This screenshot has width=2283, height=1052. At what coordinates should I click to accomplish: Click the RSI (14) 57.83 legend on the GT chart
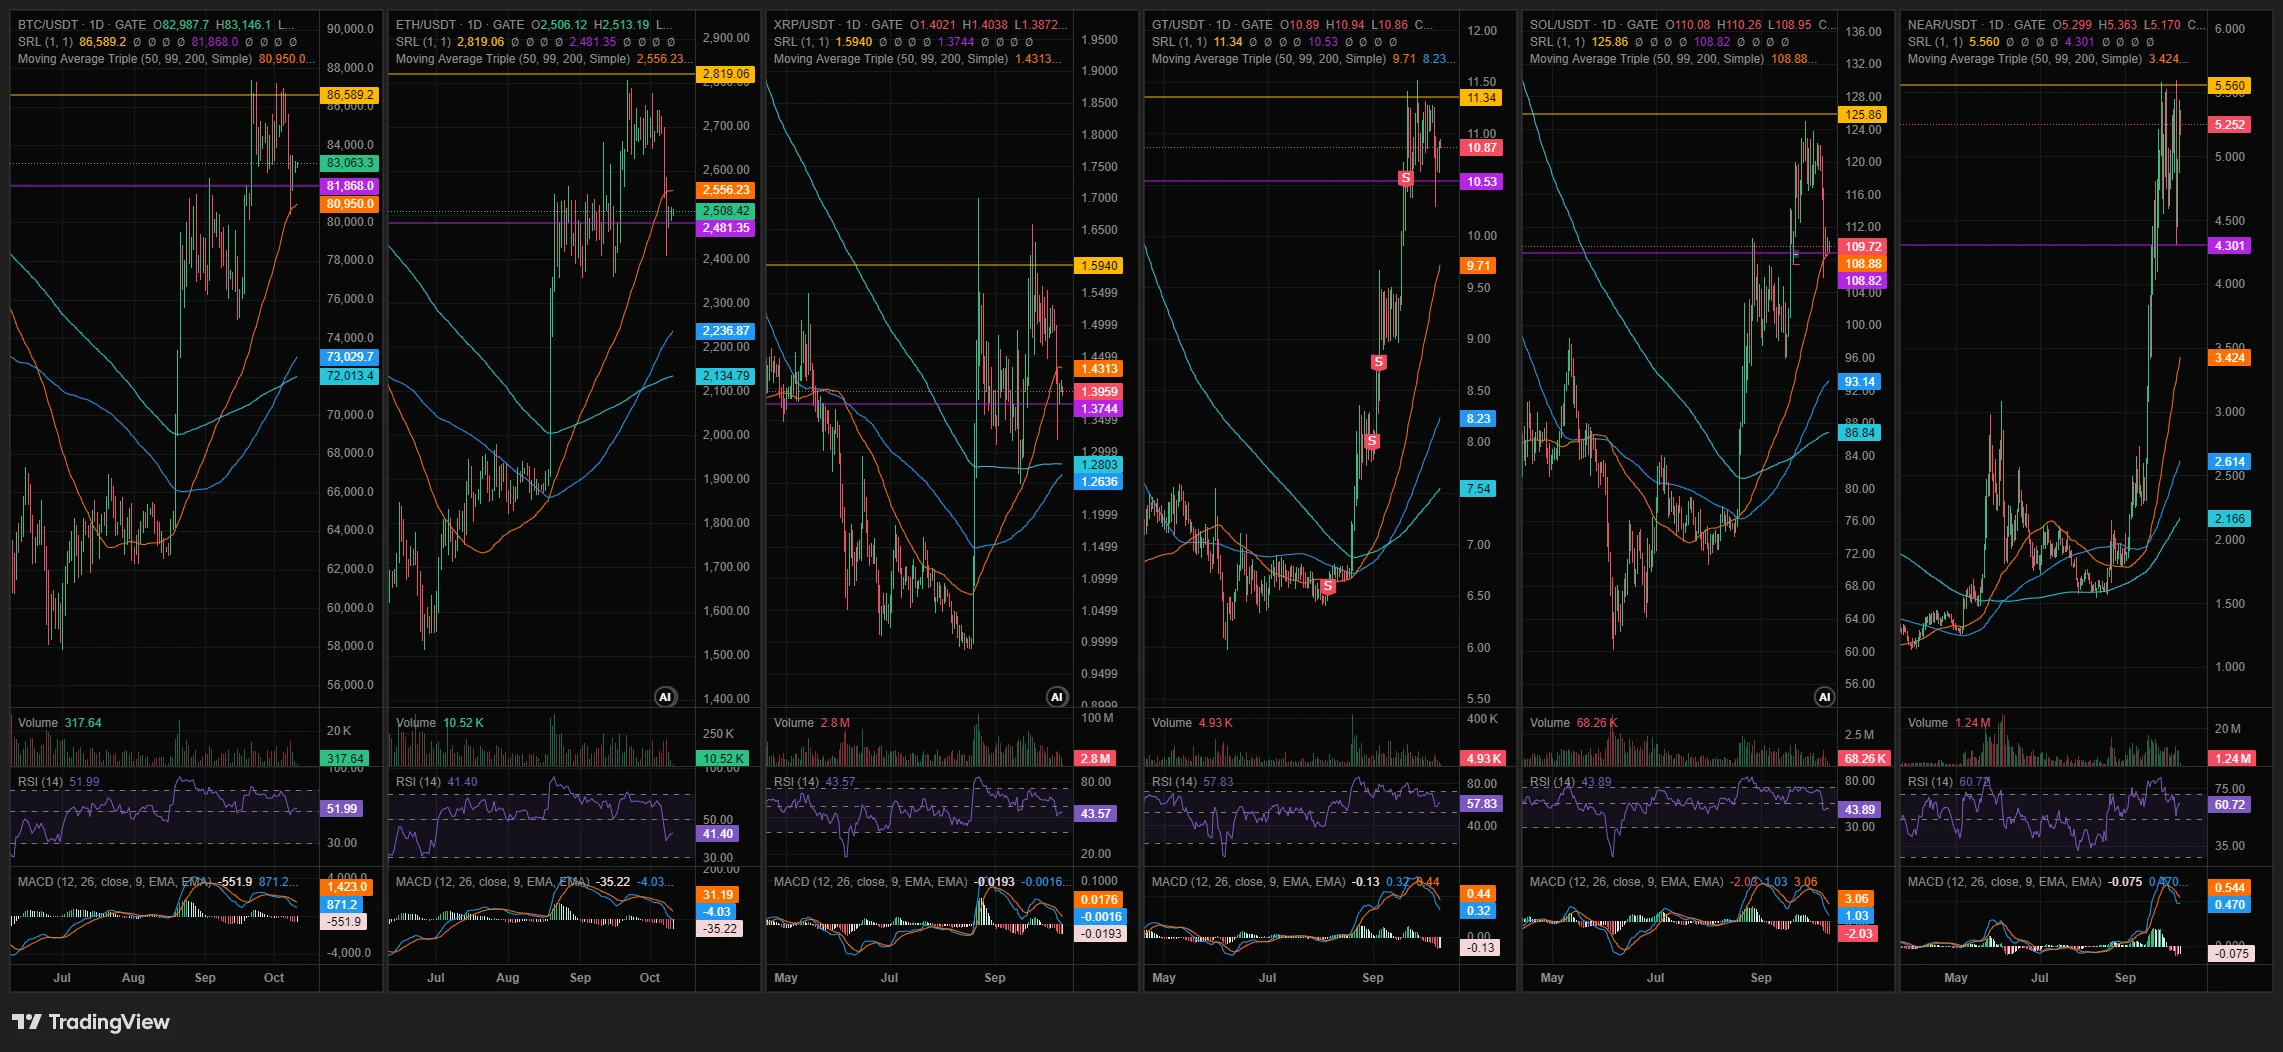click(x=1192, y=782)
